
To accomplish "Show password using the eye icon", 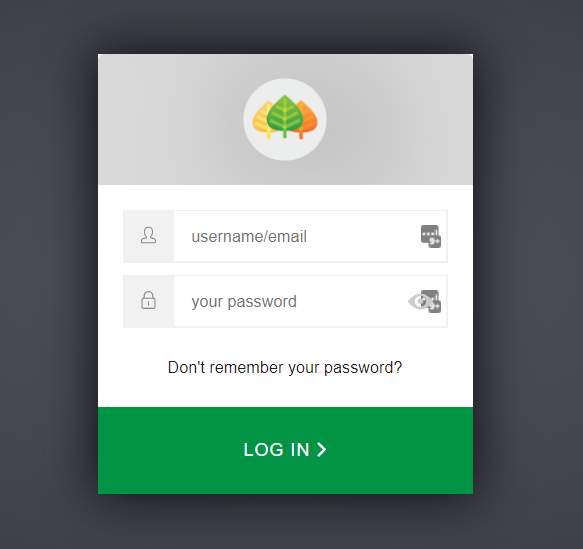I will point(419,301).
